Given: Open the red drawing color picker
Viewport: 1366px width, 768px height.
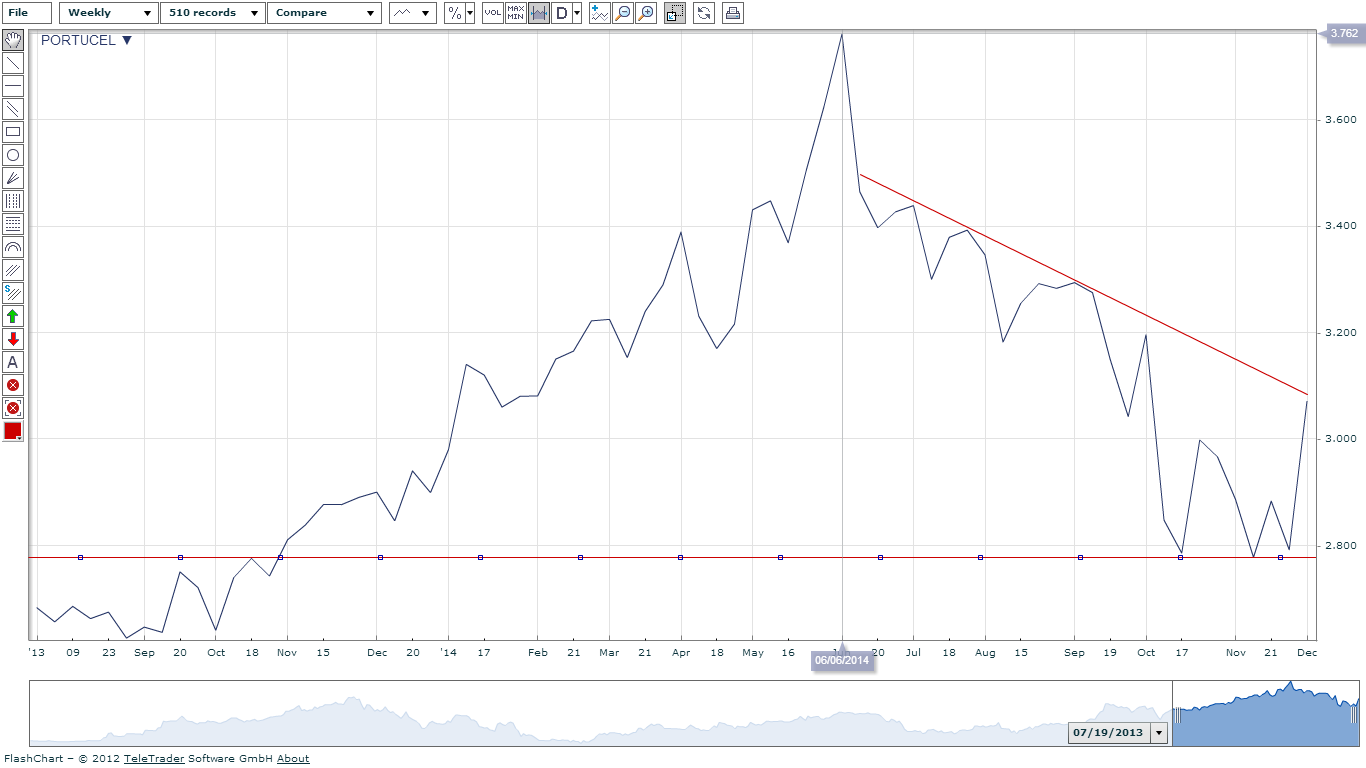Looking at the screenshot, I should [13, 431].
